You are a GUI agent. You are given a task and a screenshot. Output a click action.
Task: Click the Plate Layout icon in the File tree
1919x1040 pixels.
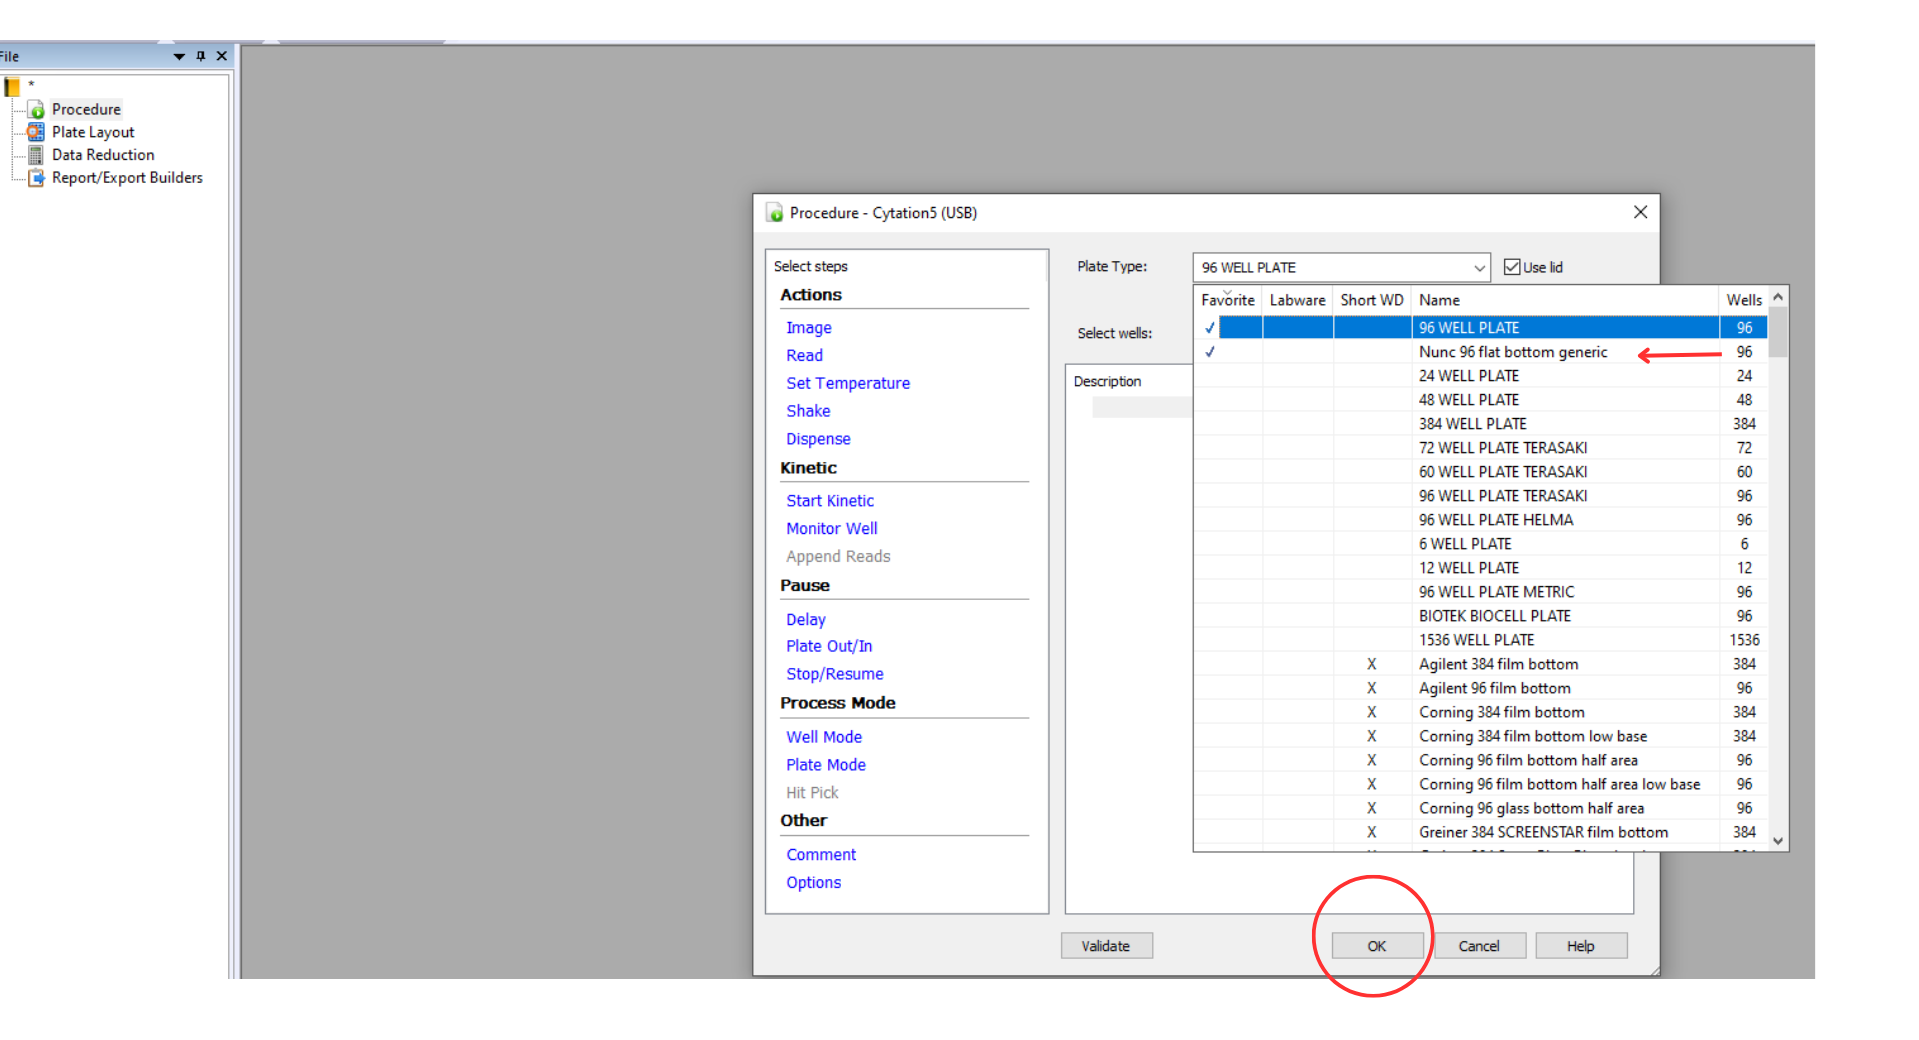click(36, 132)
